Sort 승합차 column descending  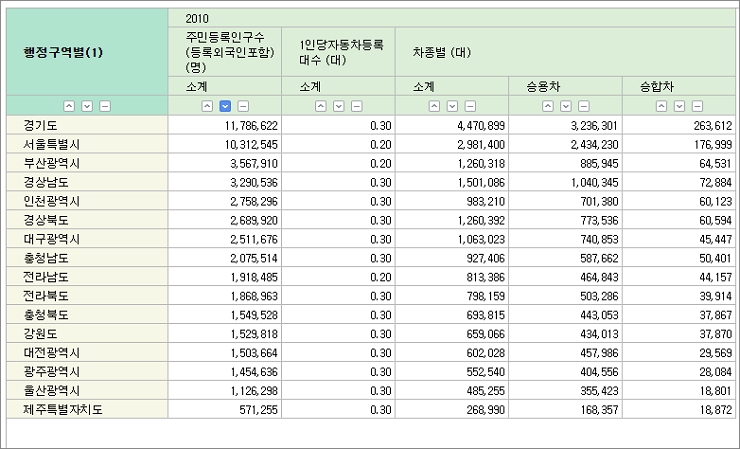coord(680,106)
